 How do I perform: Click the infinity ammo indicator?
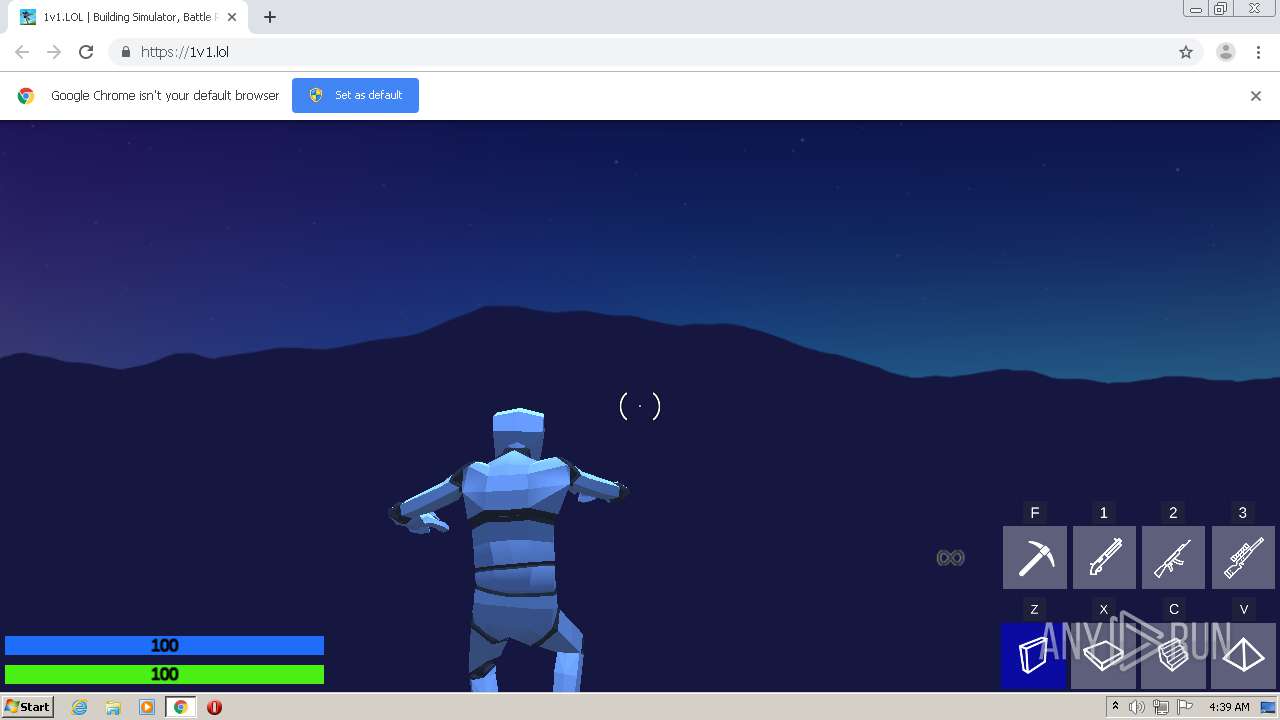(950, 558)
